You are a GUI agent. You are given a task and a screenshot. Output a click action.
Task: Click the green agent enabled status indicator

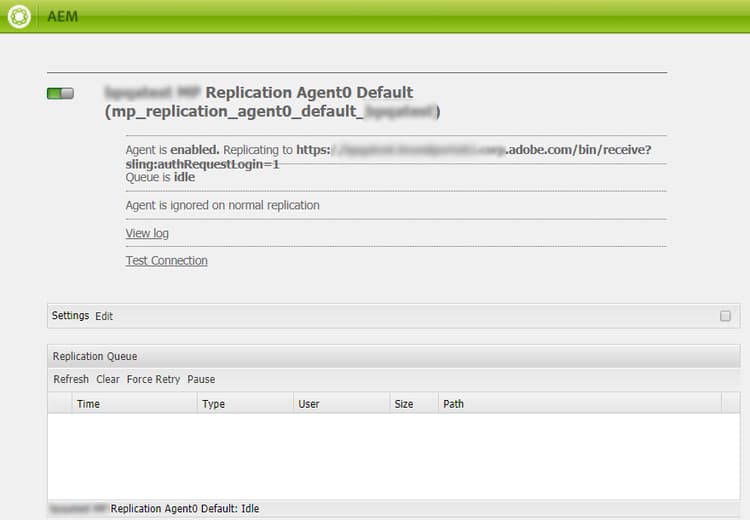60,93
